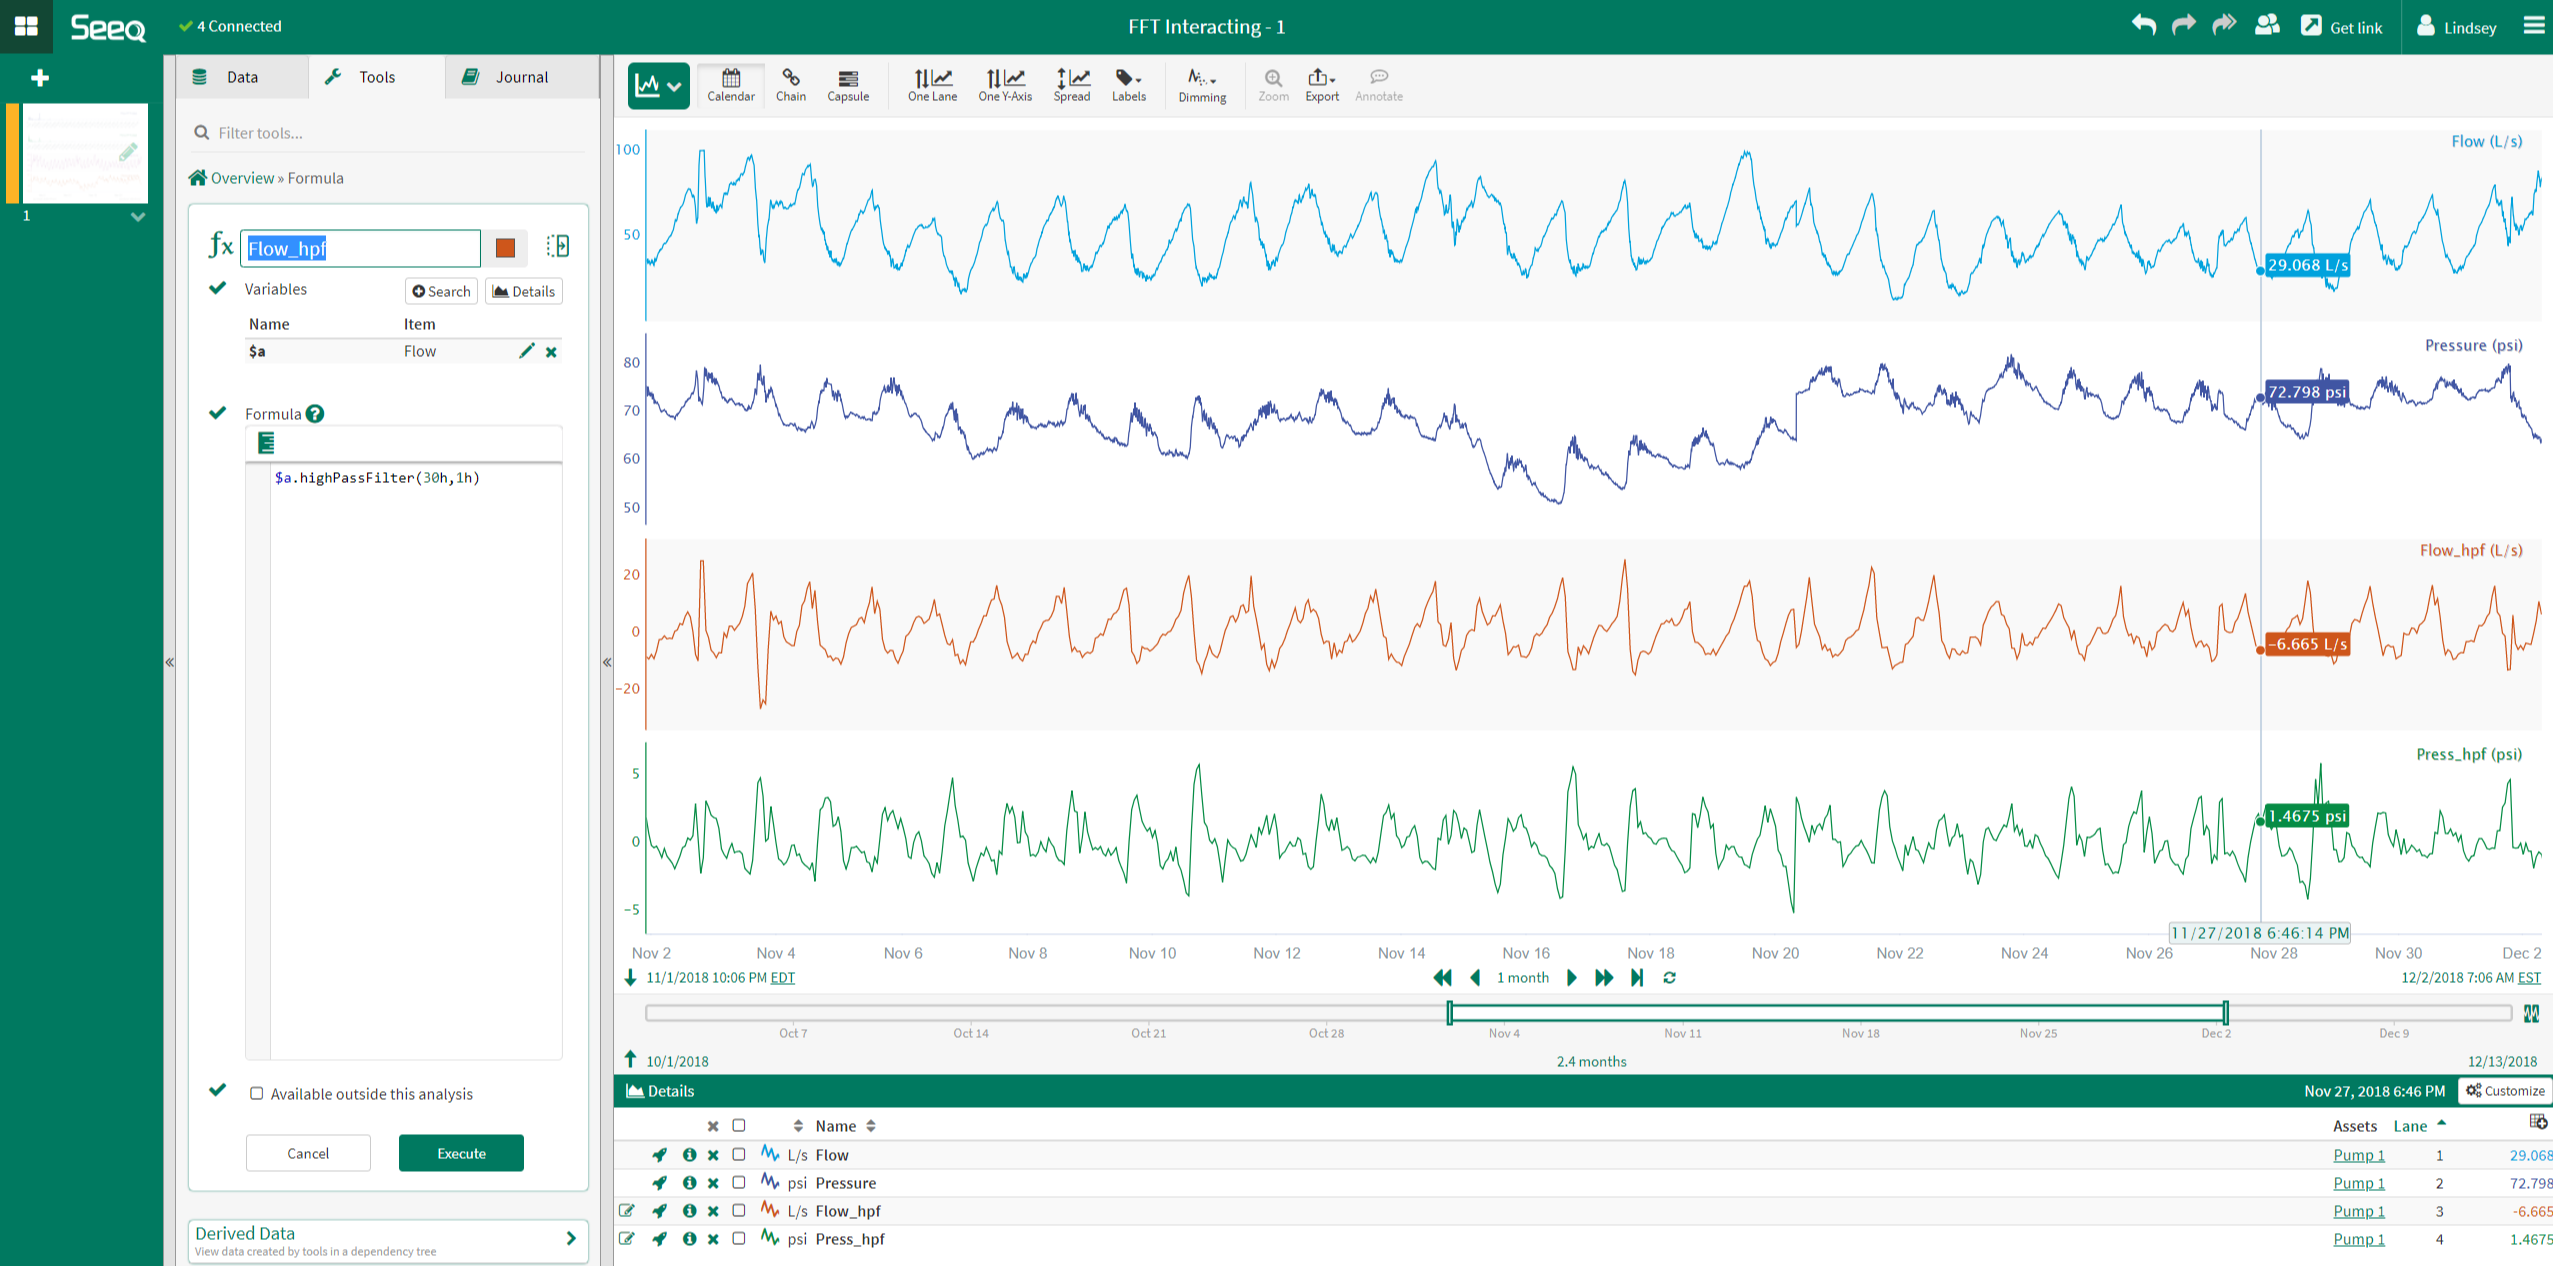Select the Flow signal checkbox in Details
2553x1266 pixels.
click(739, 1155)
